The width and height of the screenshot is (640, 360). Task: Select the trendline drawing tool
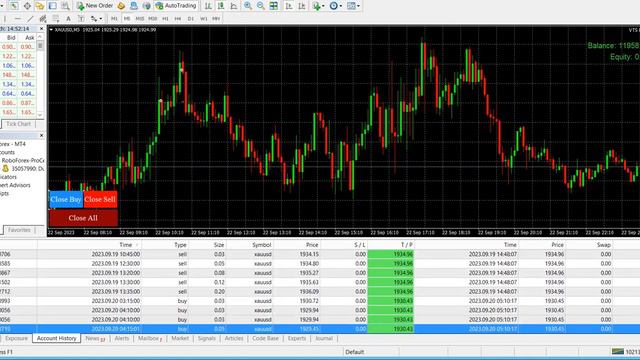click(x=30, y=18)
